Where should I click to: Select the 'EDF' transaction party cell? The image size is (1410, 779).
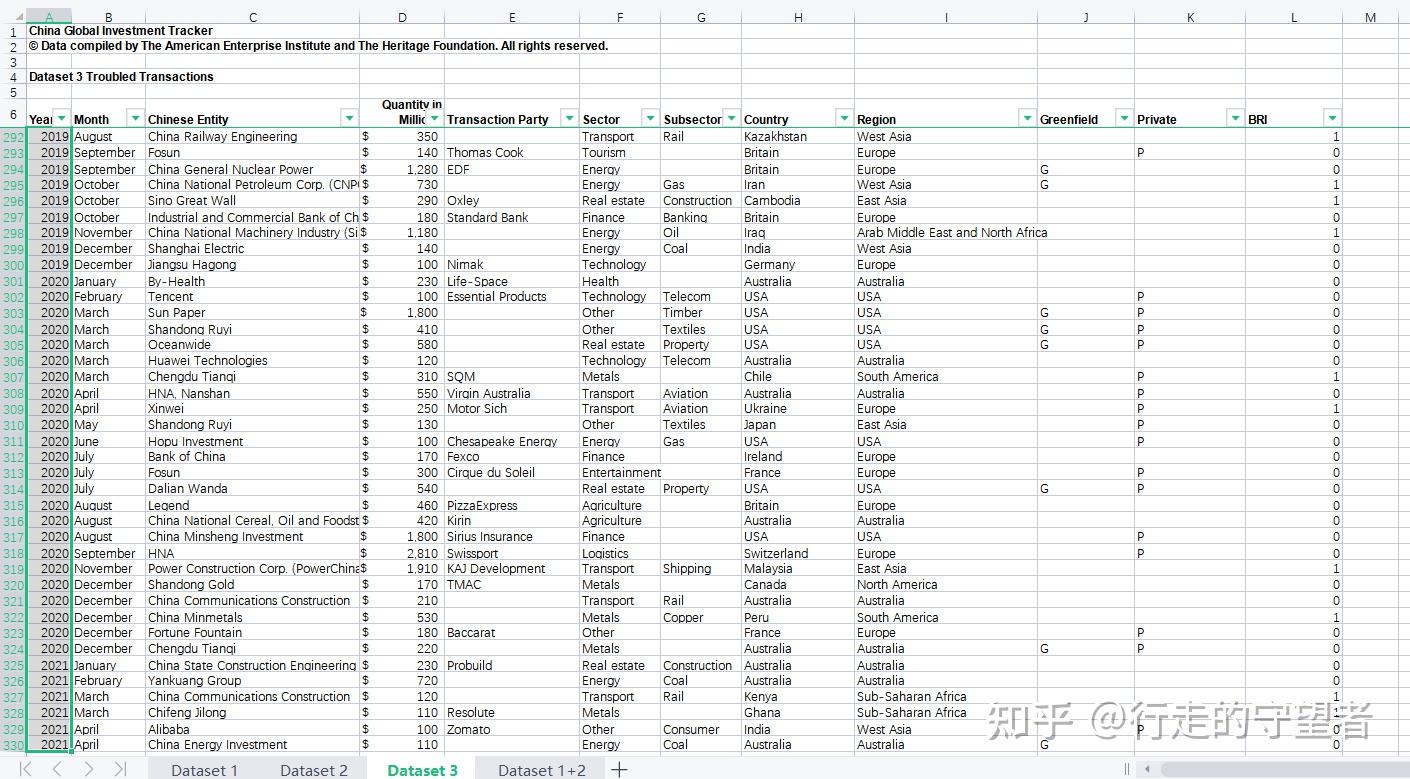tap(512, 169)
